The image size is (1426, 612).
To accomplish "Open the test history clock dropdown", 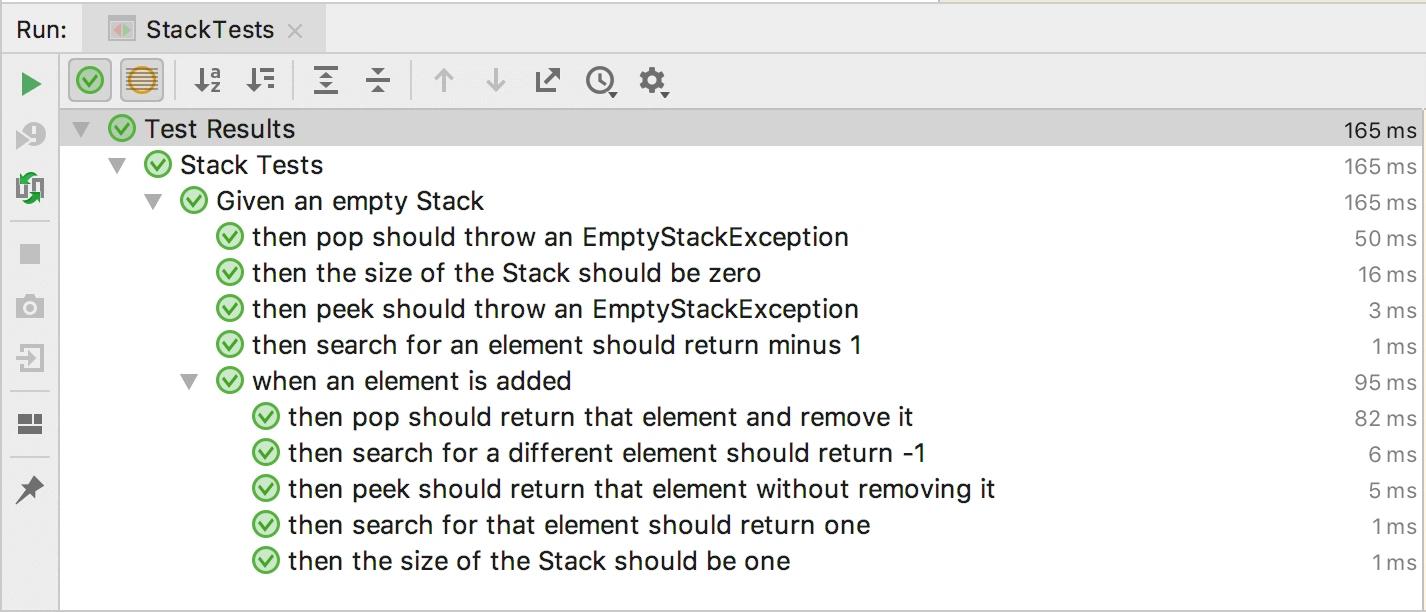I will tap(601, 81).
